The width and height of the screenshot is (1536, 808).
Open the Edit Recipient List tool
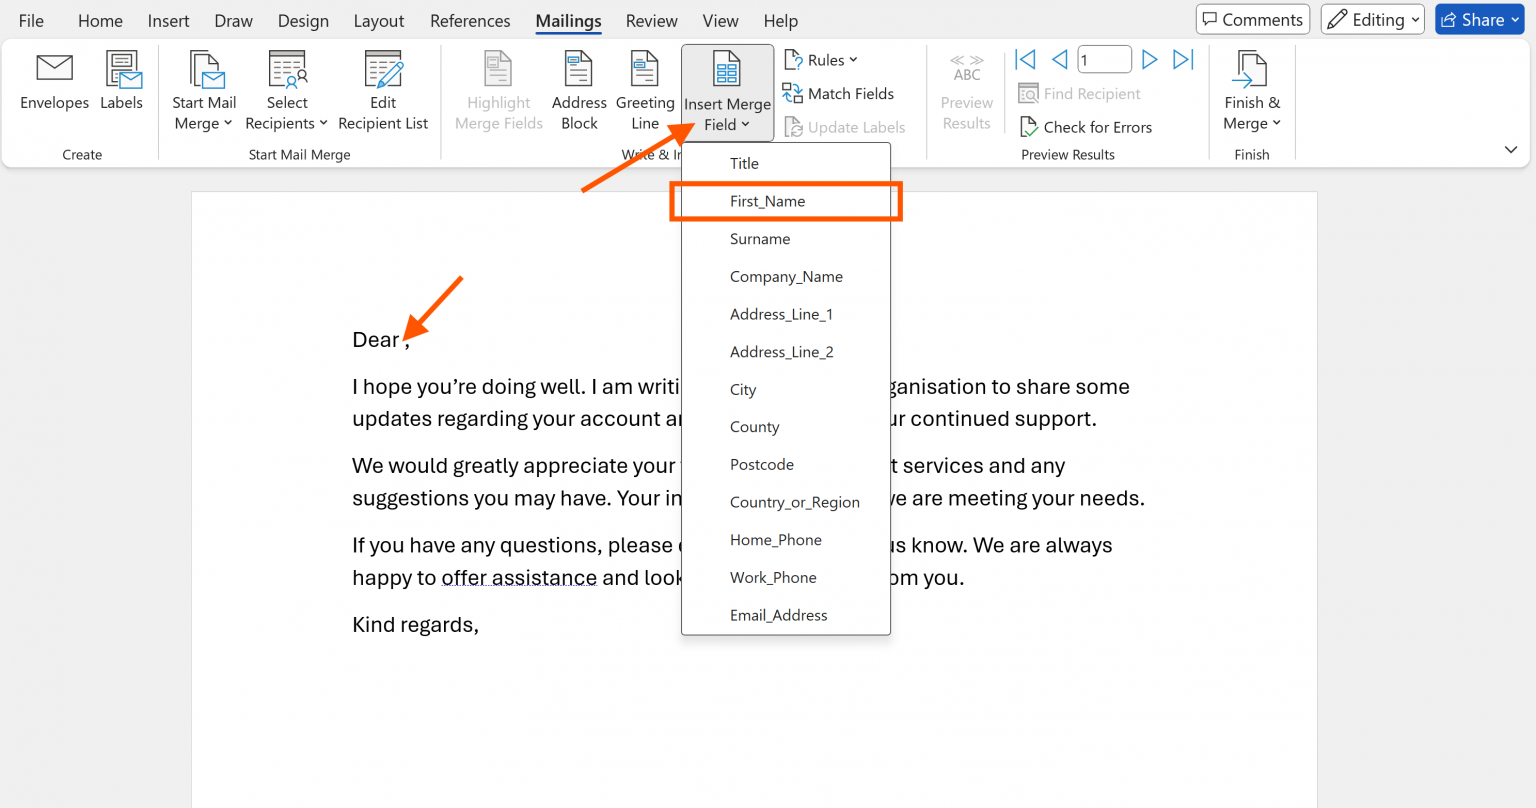pos(383,91)
